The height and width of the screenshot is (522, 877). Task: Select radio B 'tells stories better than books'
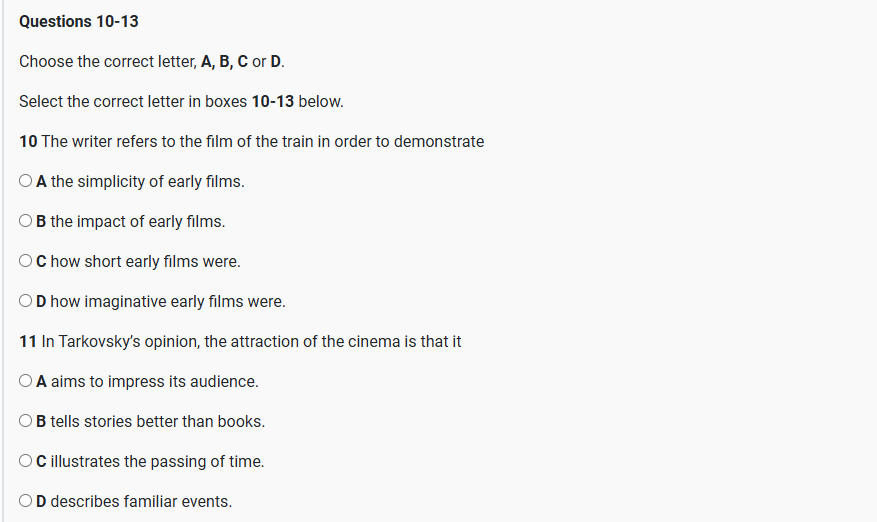(26, 422)
